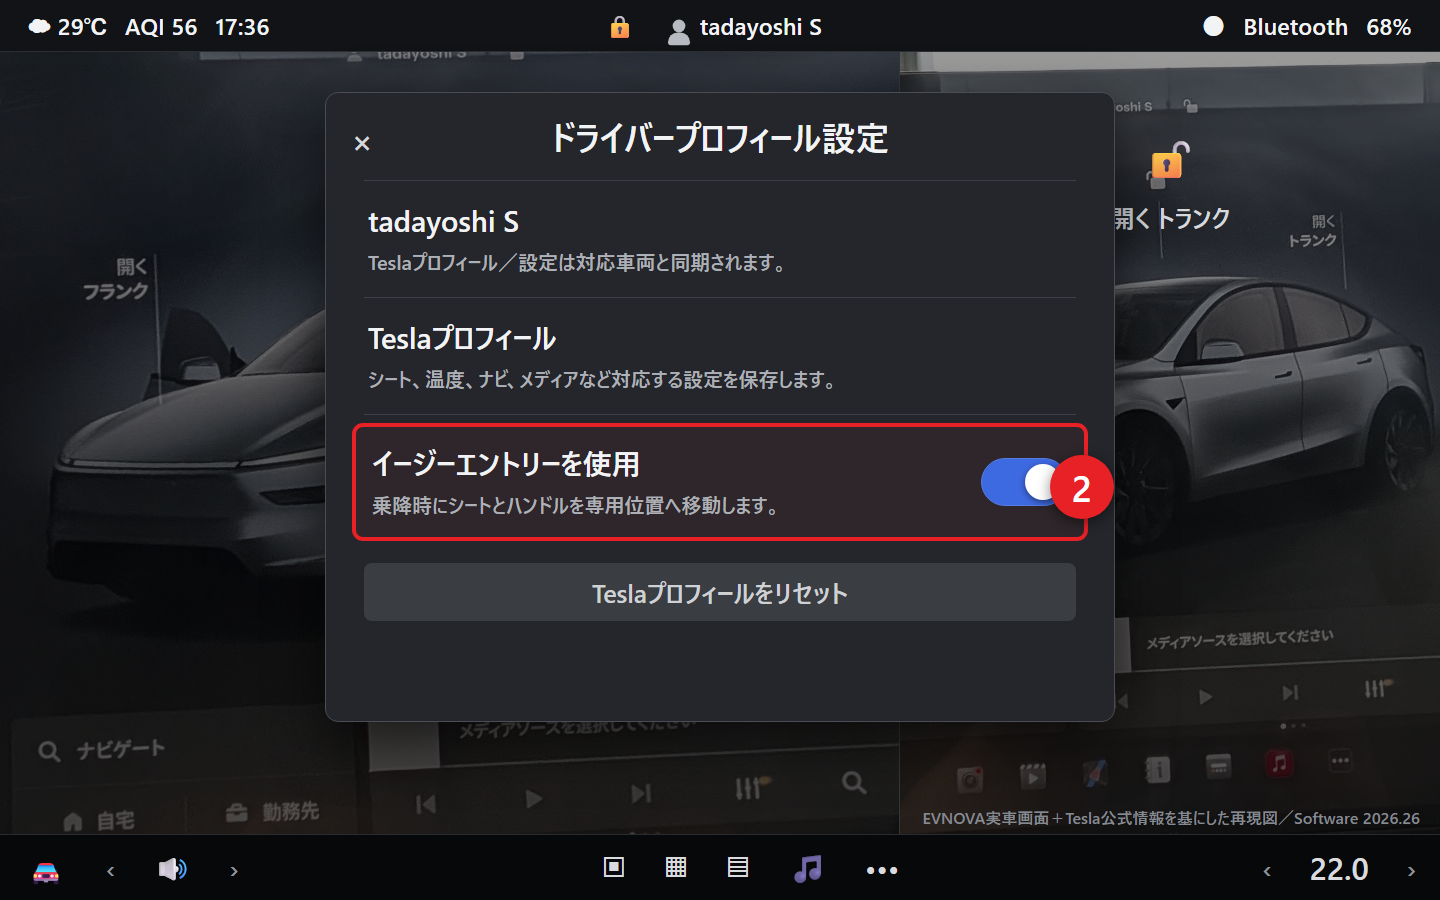Select the 自宅 home shortcut in background
Viewport: 1440px width, 900px height.
tap(99, 821)
